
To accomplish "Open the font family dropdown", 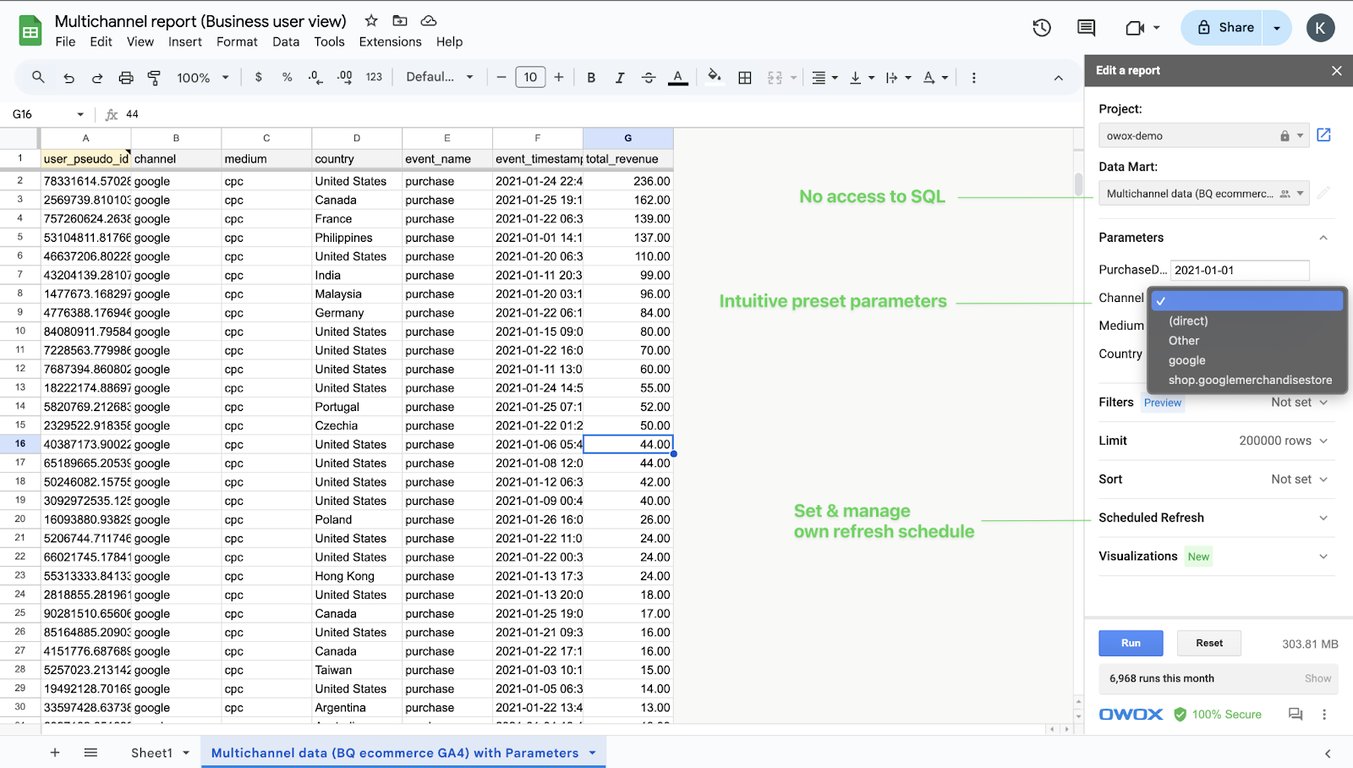I will coord(440,77).
